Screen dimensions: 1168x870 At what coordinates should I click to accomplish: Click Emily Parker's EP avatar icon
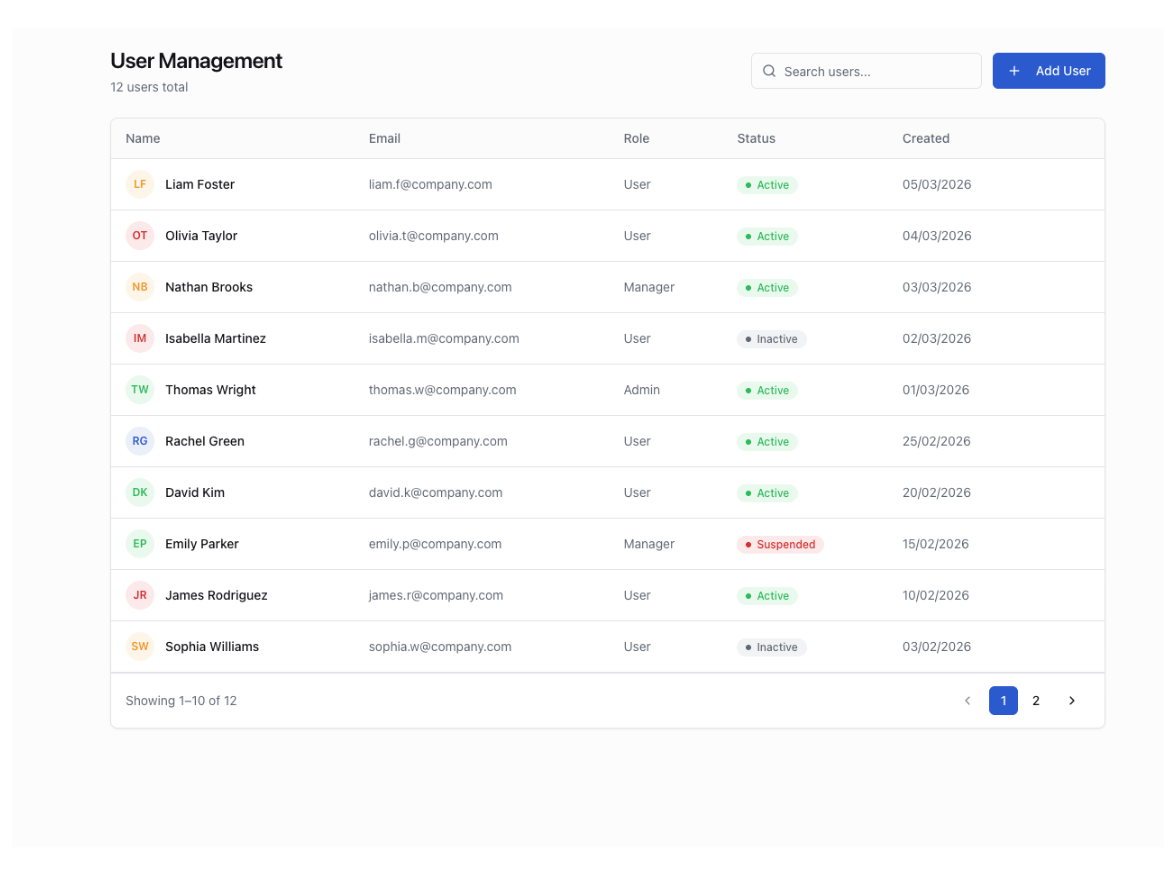coord(139,543)
